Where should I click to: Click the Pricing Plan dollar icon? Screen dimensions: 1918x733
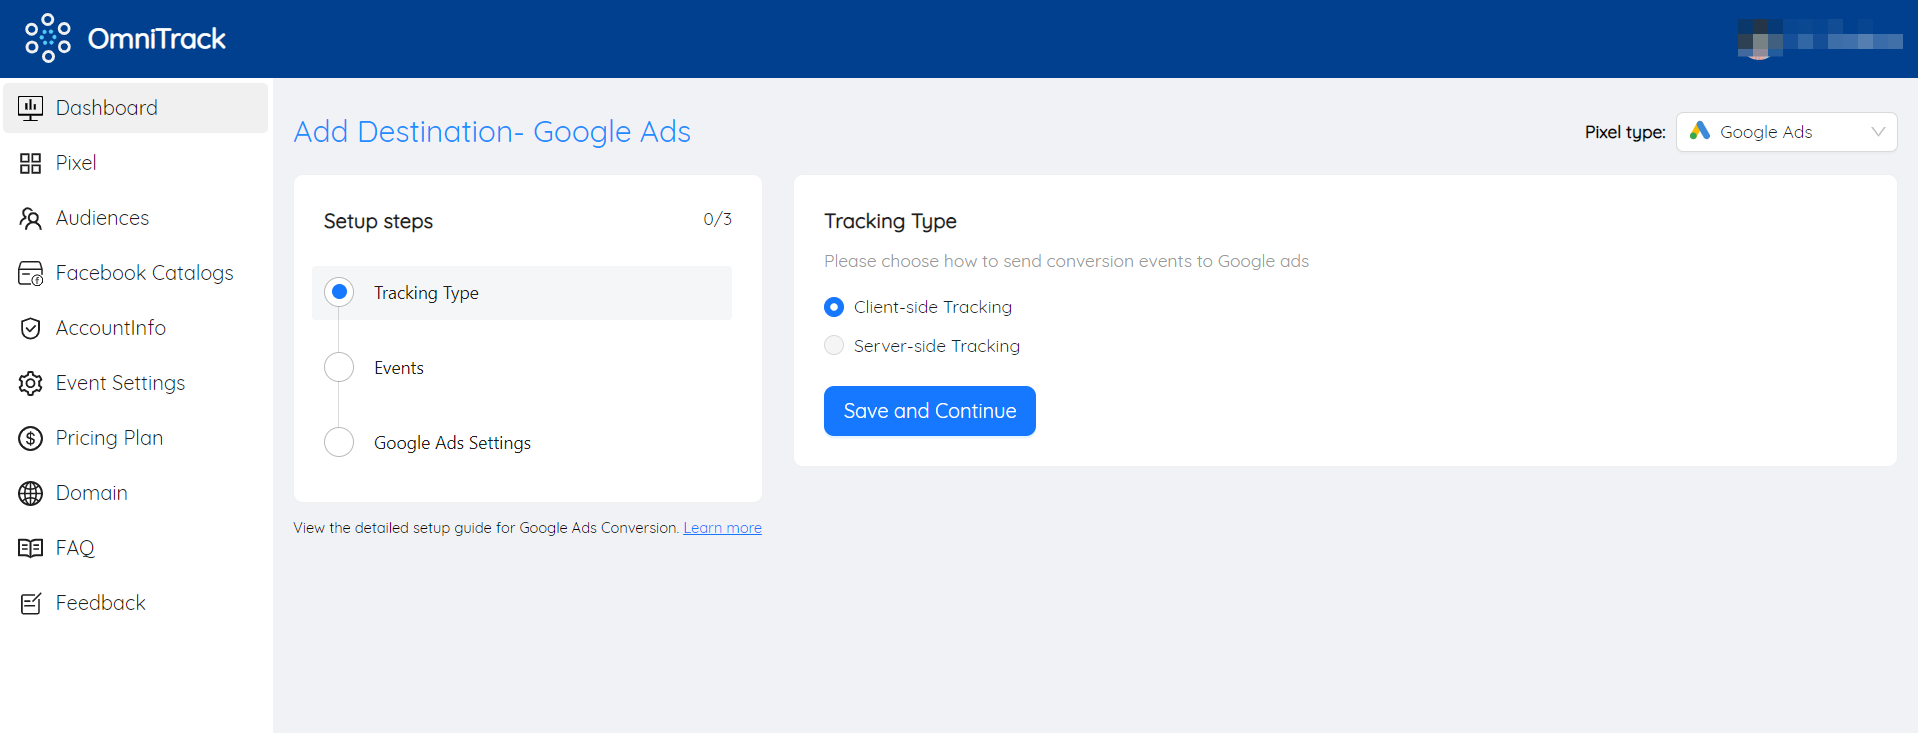click(31, 438)
